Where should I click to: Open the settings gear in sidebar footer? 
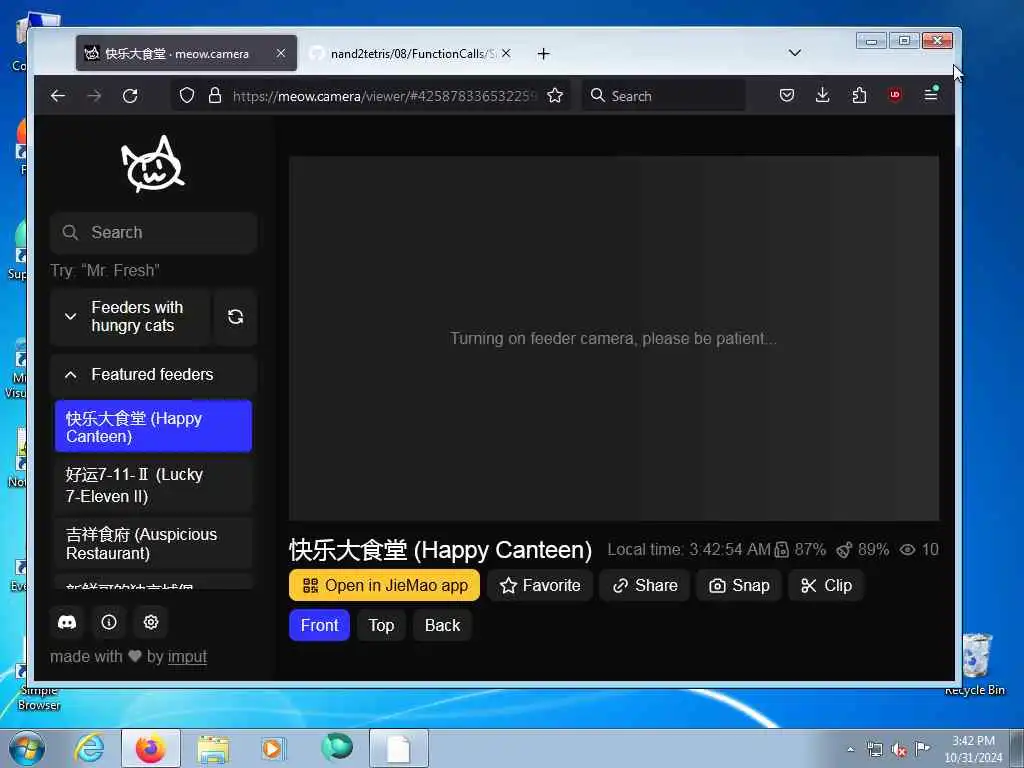pos(151,622)
